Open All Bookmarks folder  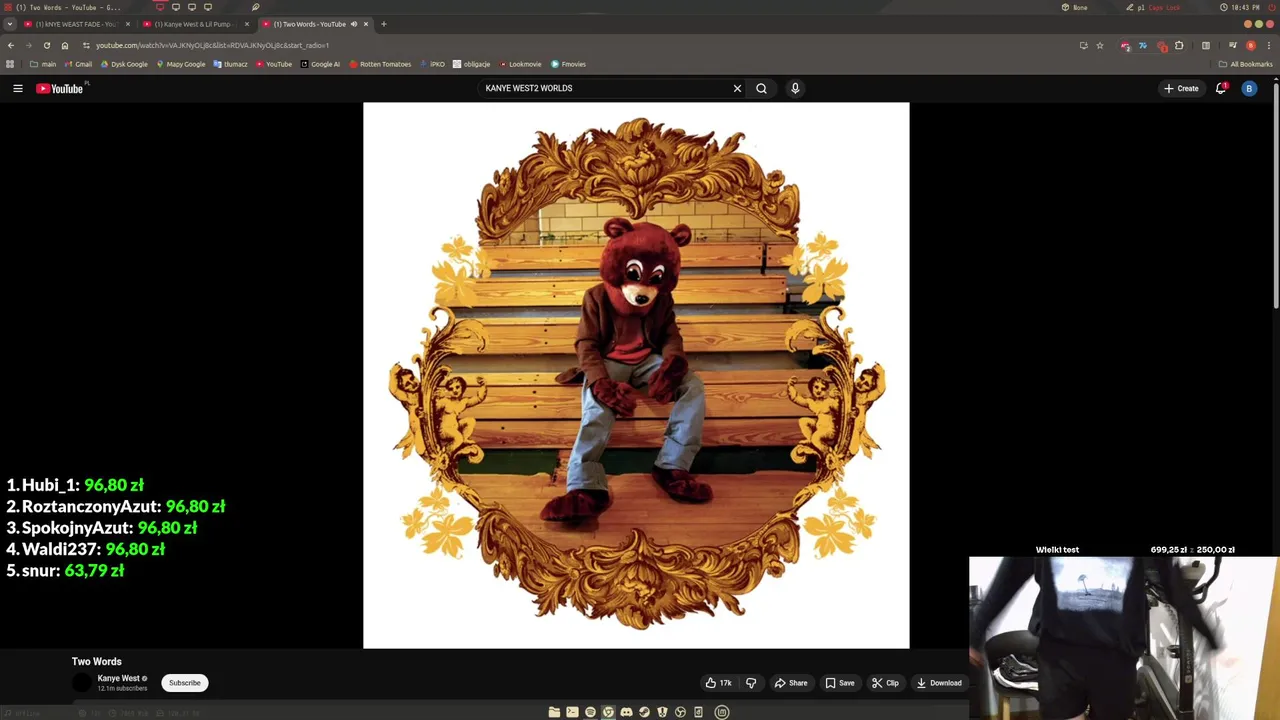(x=1245, y=64)
